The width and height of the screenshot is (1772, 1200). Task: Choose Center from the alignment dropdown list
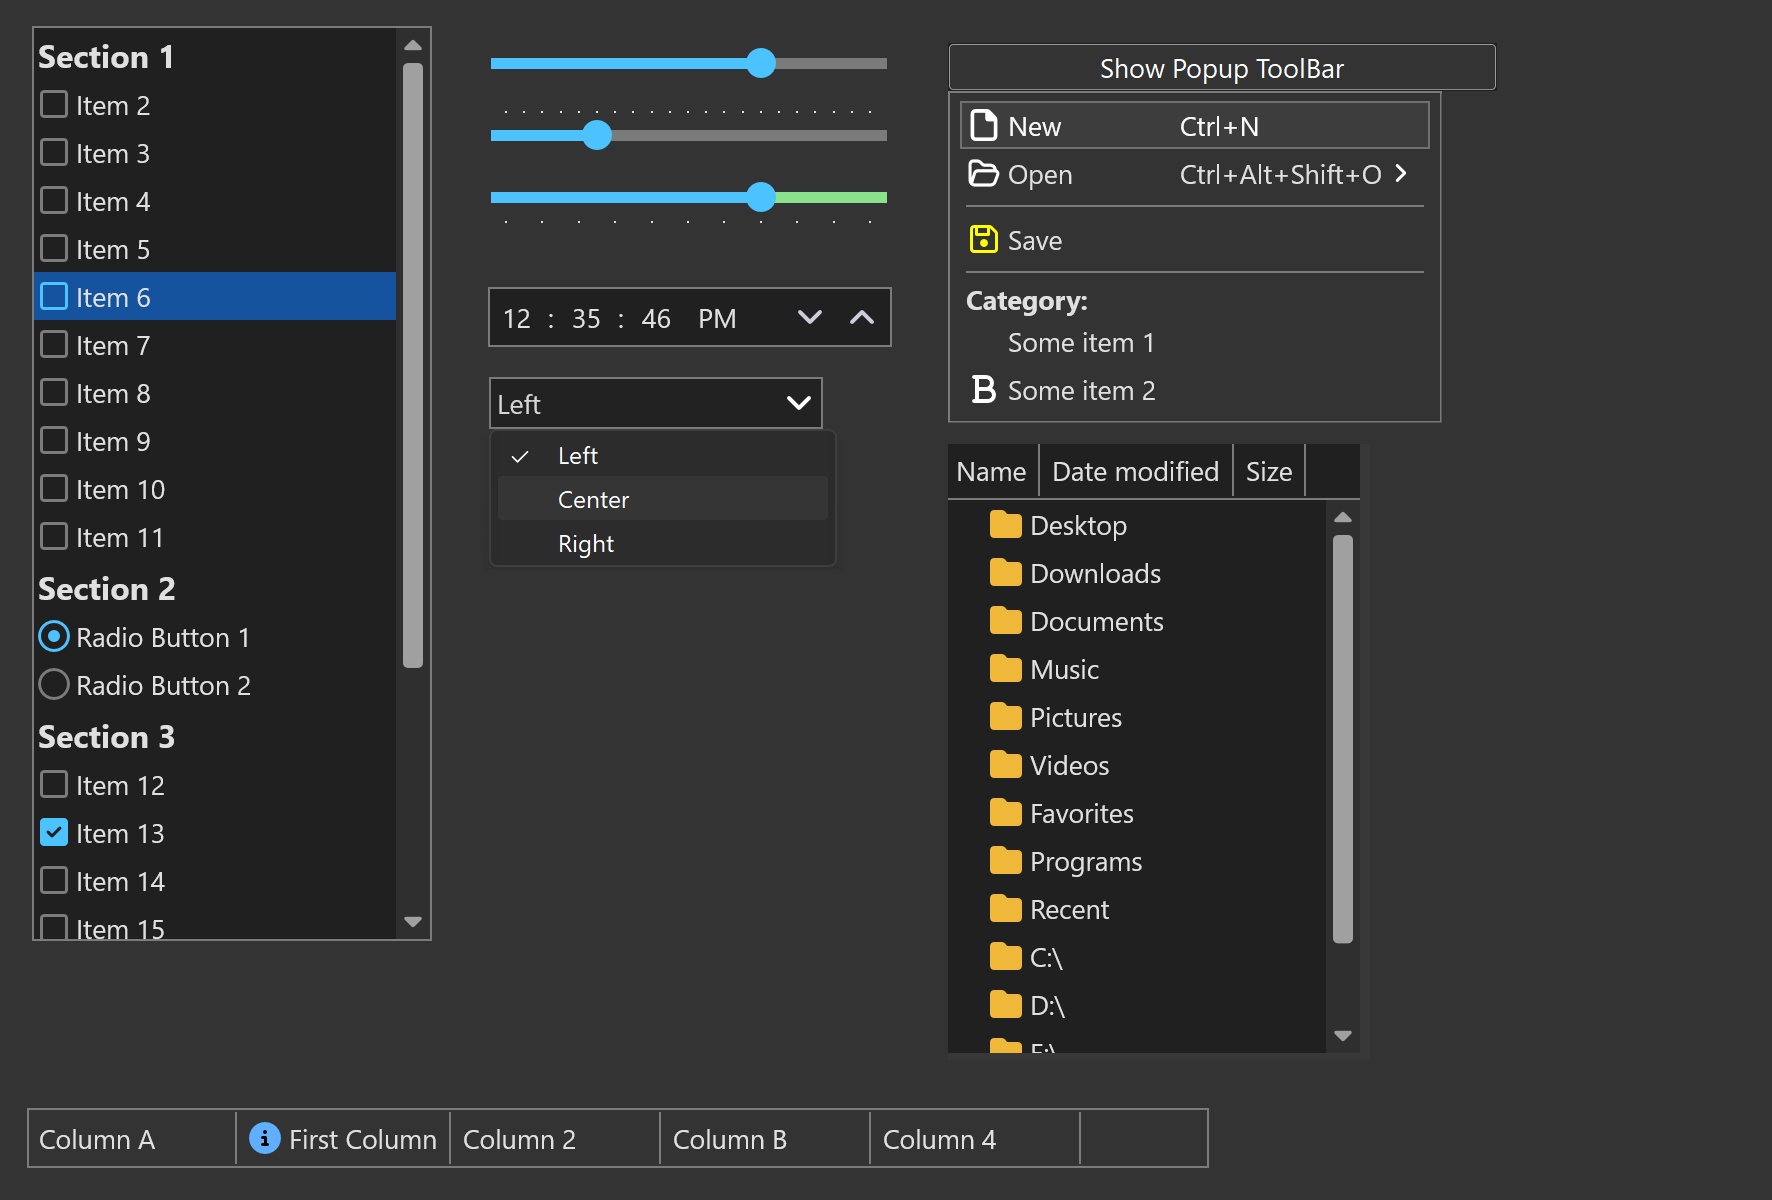coord(663,500)
